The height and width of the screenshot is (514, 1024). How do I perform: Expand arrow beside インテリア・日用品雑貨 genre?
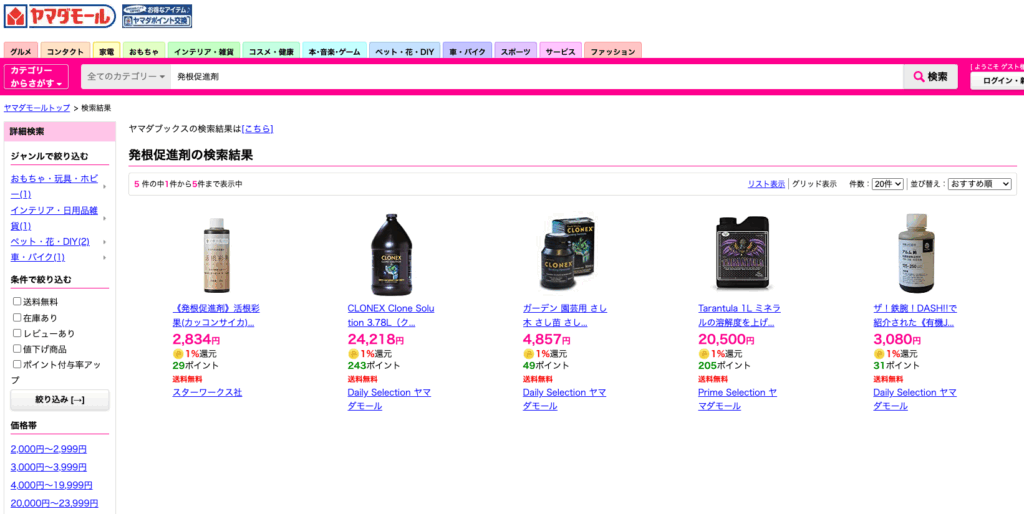tap(104, 219)
